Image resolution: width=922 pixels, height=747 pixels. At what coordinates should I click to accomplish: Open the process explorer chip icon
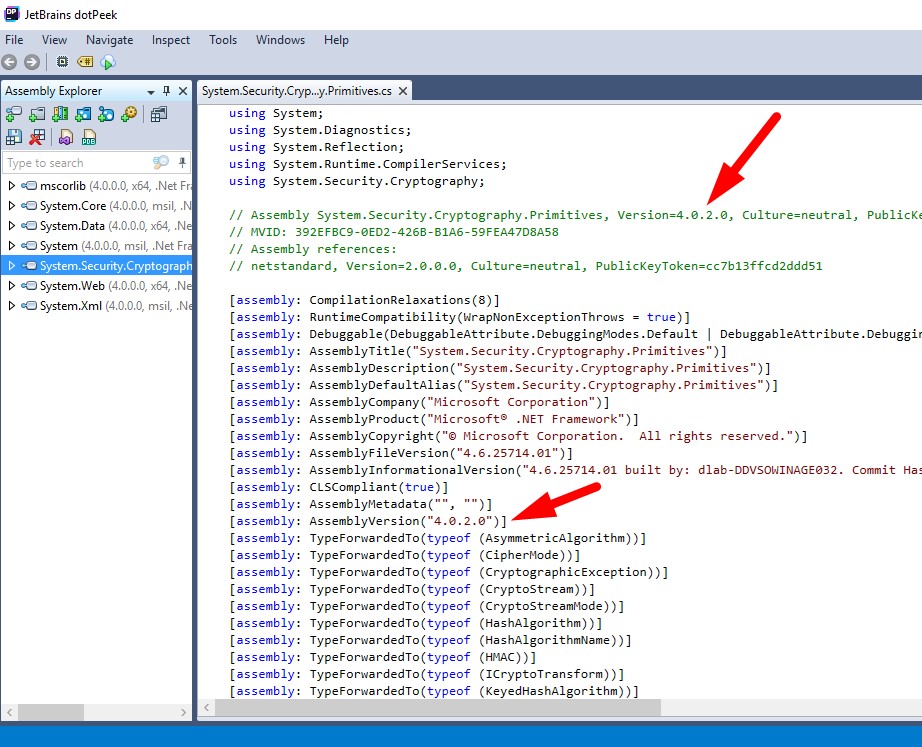(62, 61)
